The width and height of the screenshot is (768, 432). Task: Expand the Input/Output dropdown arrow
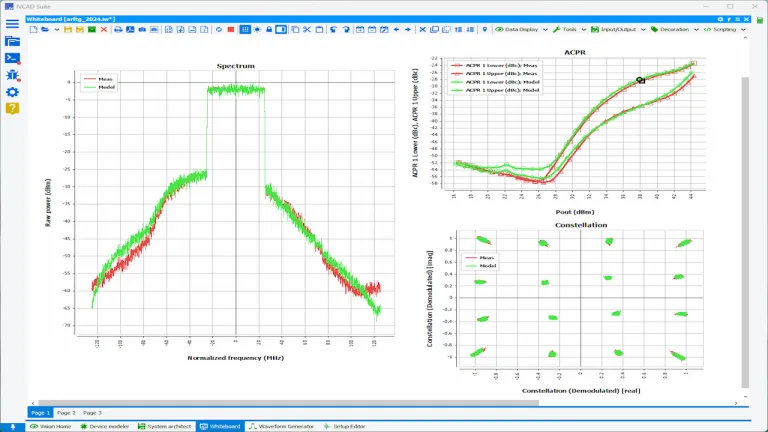point(643,29)
